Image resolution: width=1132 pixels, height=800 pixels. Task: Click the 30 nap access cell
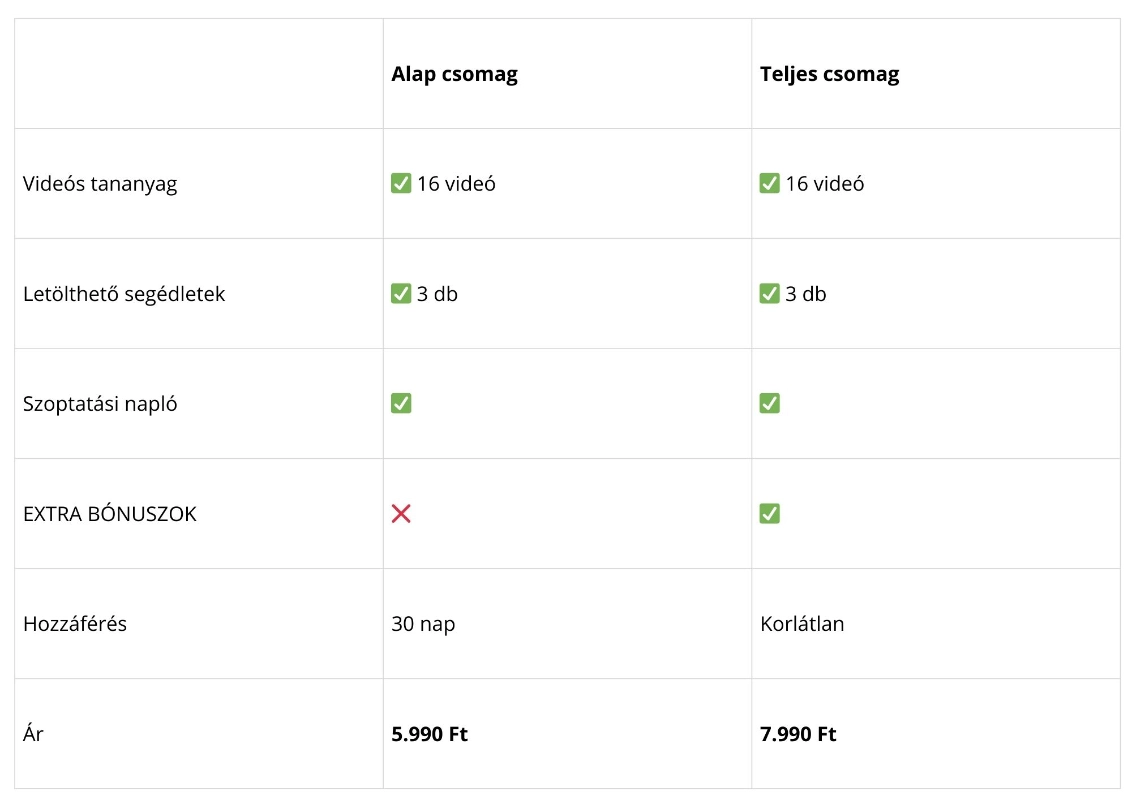tap(423, 624)
